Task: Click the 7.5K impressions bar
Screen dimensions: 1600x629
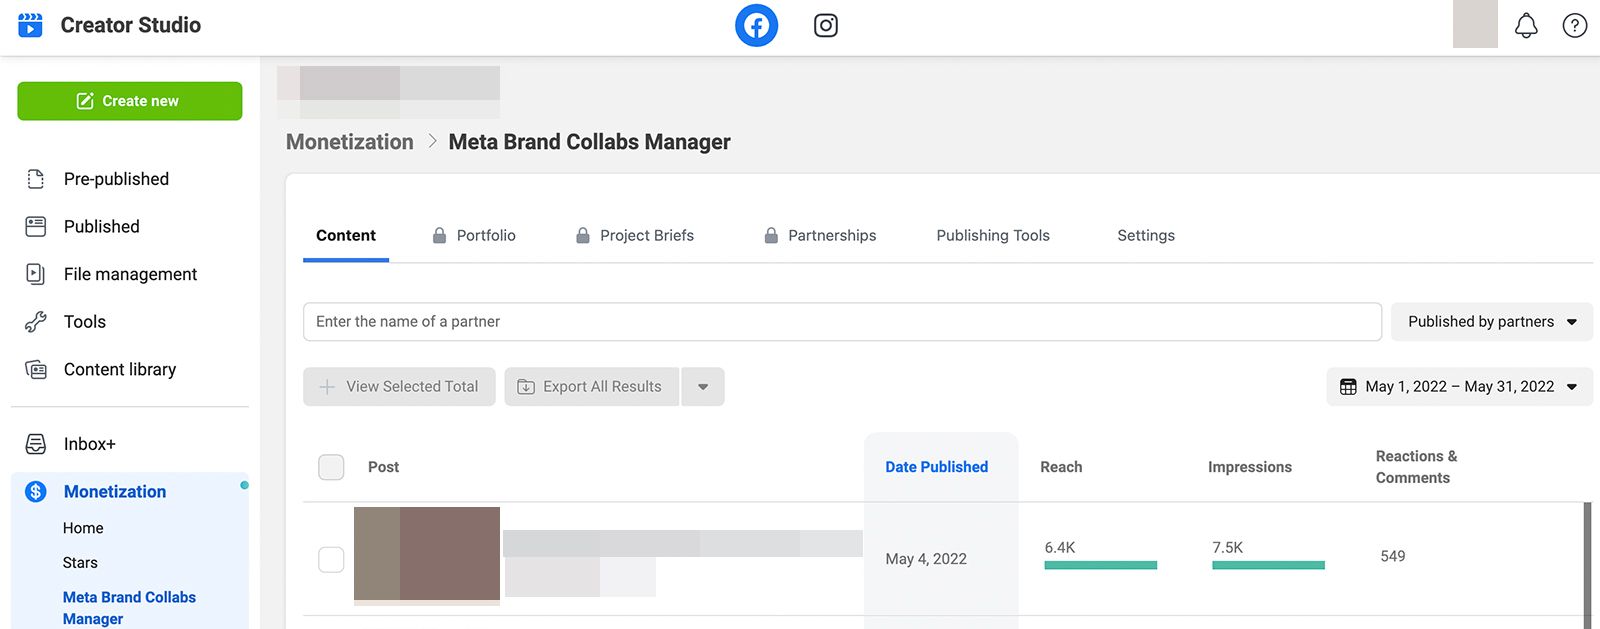Action: pyautogui.click(x=1268, y=565)
